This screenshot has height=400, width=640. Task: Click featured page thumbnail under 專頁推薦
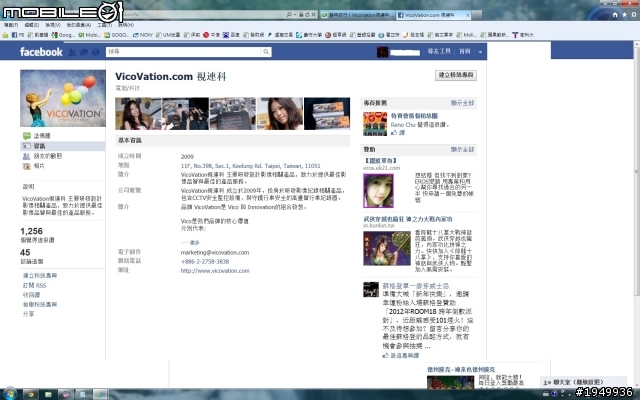pyautogui.click(x=375, y=124)
